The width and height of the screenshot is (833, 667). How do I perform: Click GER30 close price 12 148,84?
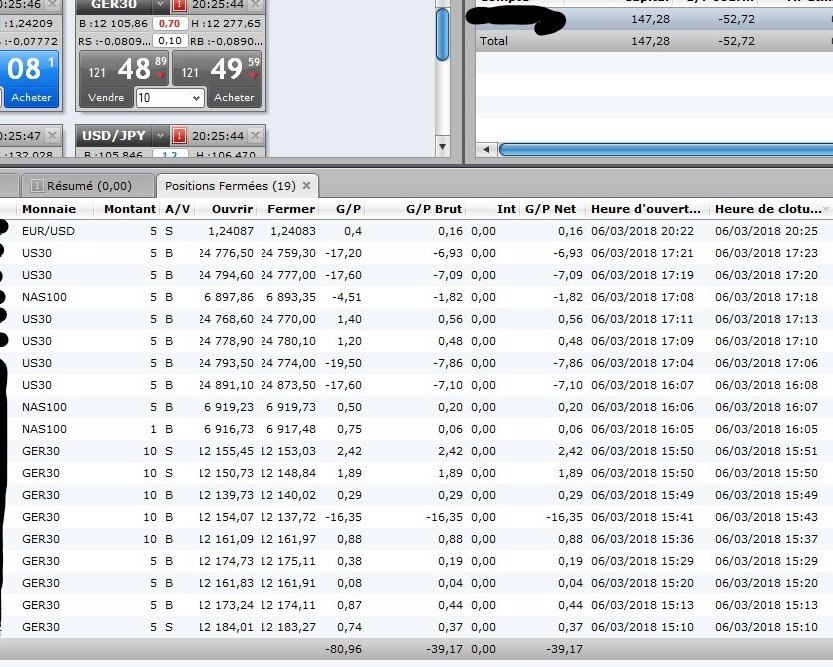pyautogui.click(x=288, y=473)
